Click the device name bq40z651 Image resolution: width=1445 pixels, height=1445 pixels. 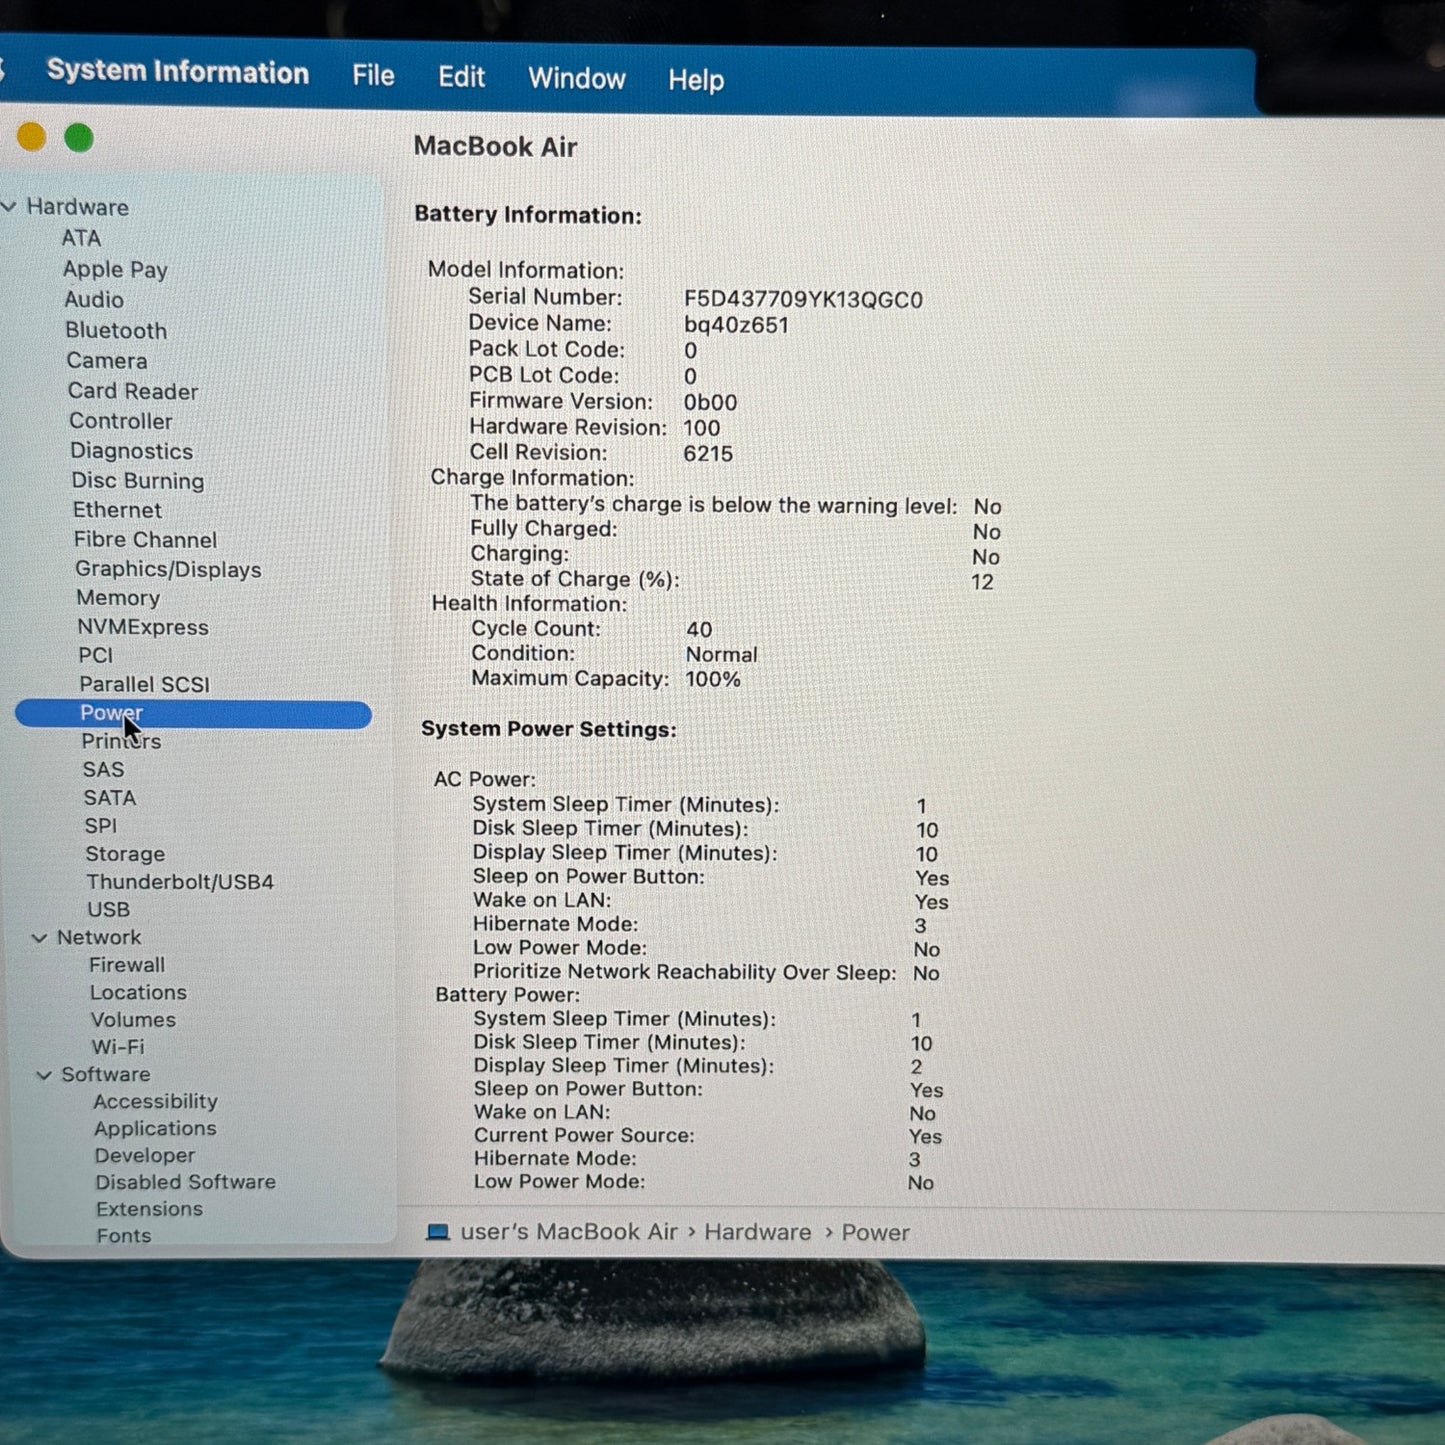coord(736,326)
